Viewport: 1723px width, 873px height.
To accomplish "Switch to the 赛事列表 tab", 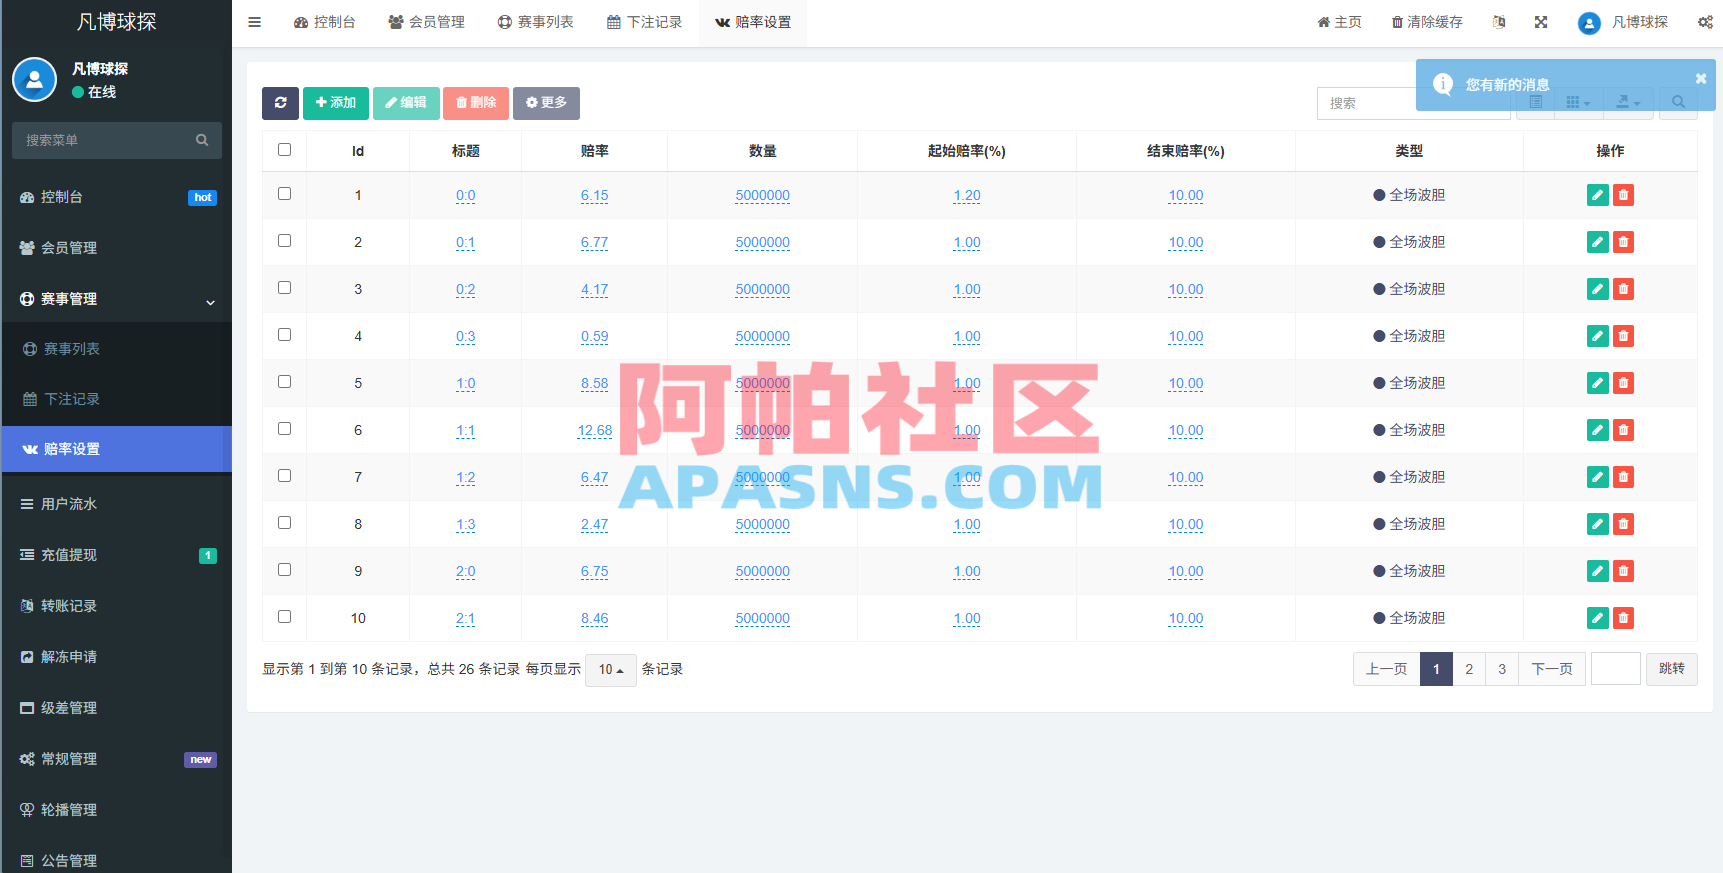I will (x=536, y=22).
